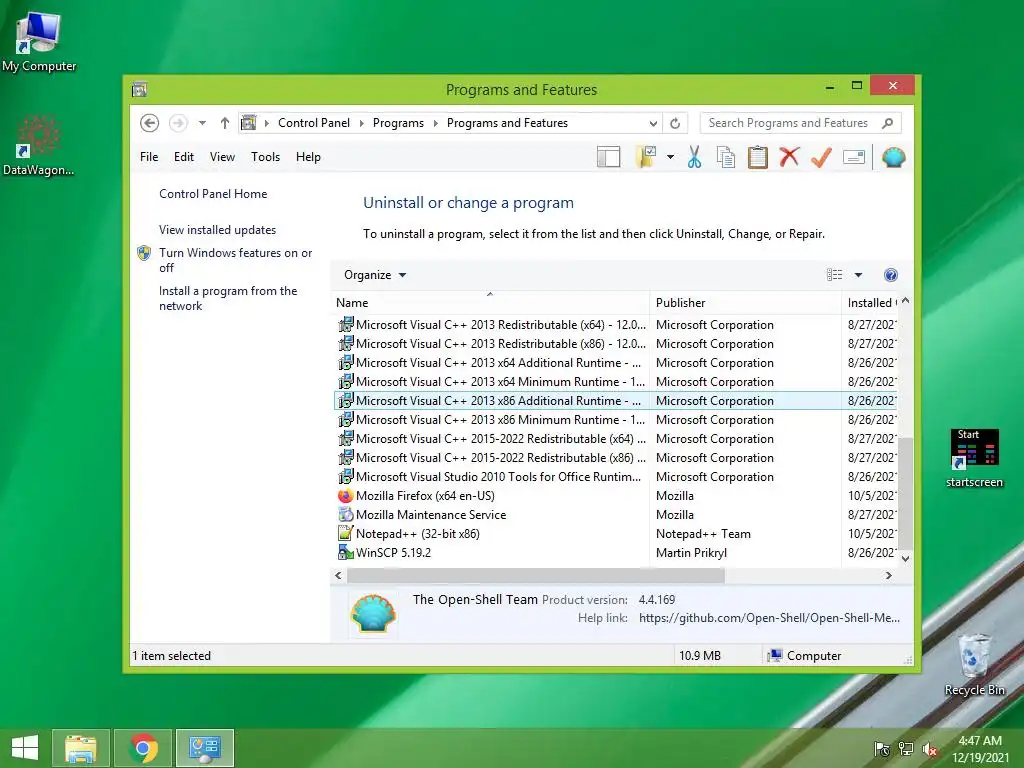Open View installed updates link
Screen dimensions: 1024x768
(217, 230)
